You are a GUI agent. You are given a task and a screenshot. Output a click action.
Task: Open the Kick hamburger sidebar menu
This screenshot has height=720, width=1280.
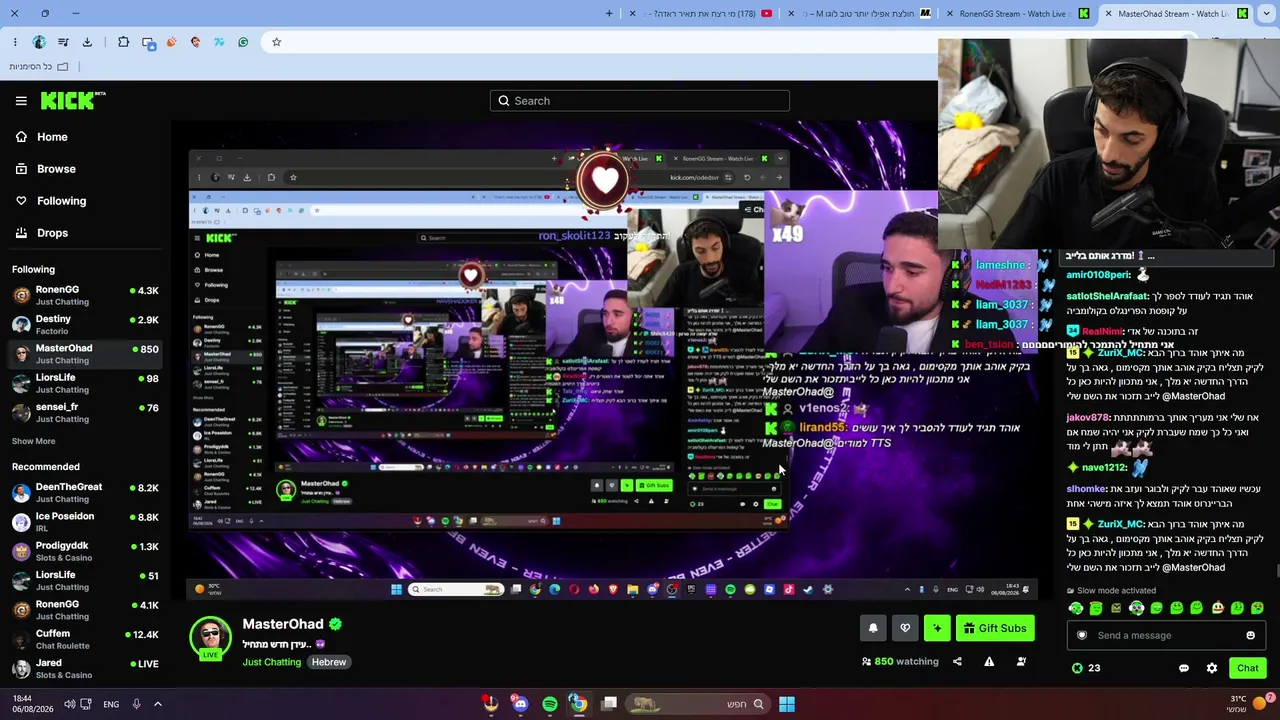(x=21, y=100)
